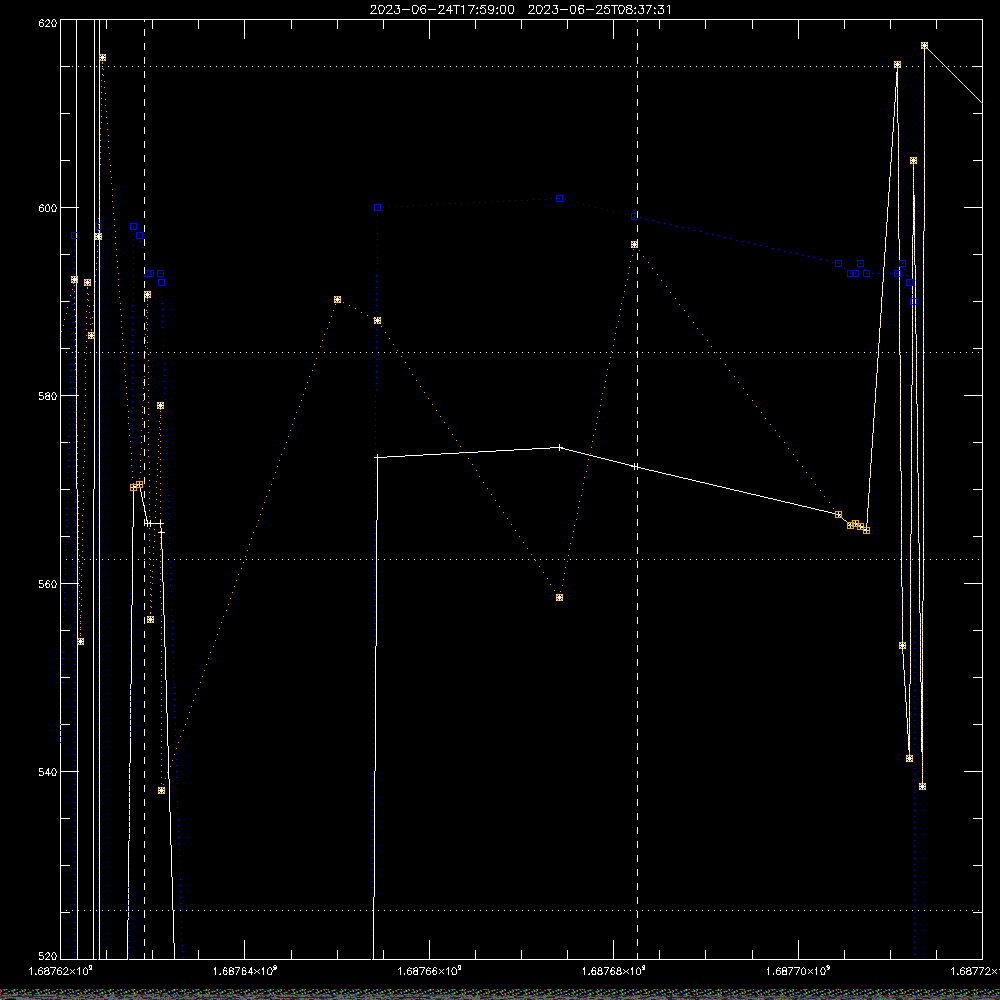Click the end timestamp 2023-06-25T08:37:31 in title
1000x1000 pixels.
[599, 10]
